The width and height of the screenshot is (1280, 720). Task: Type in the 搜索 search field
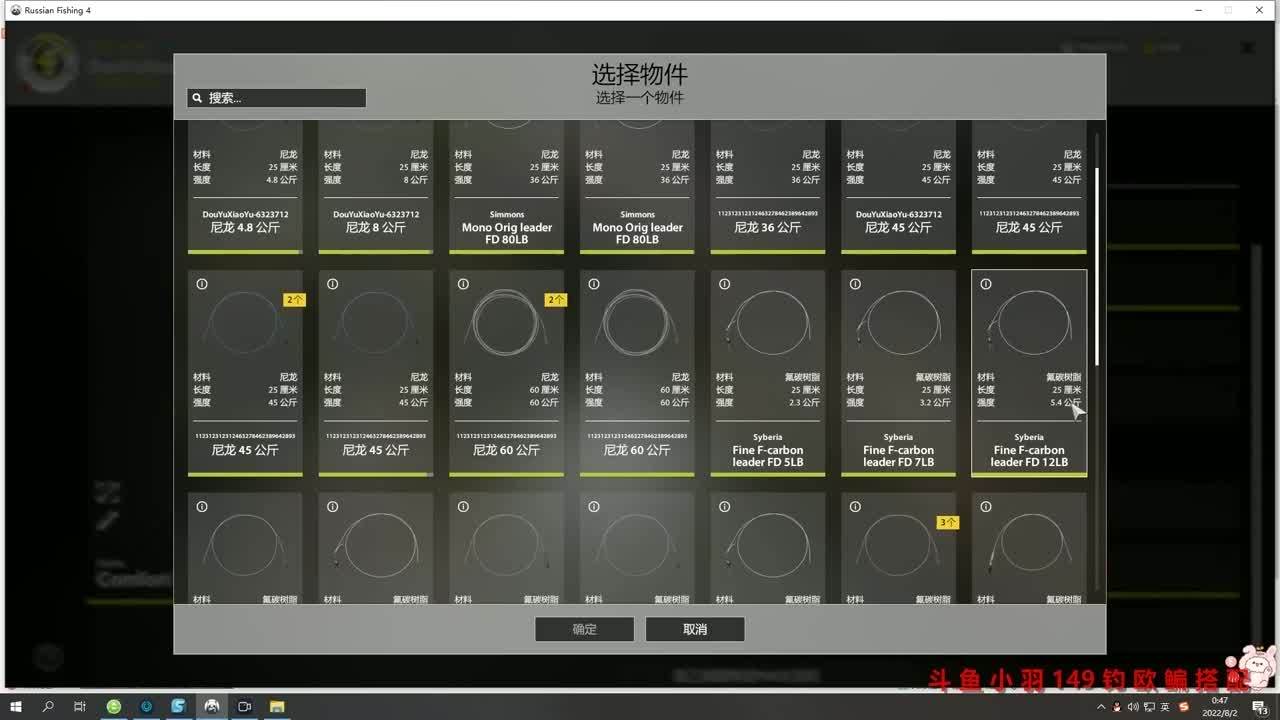pyautogui.click(x=283, y=98)
